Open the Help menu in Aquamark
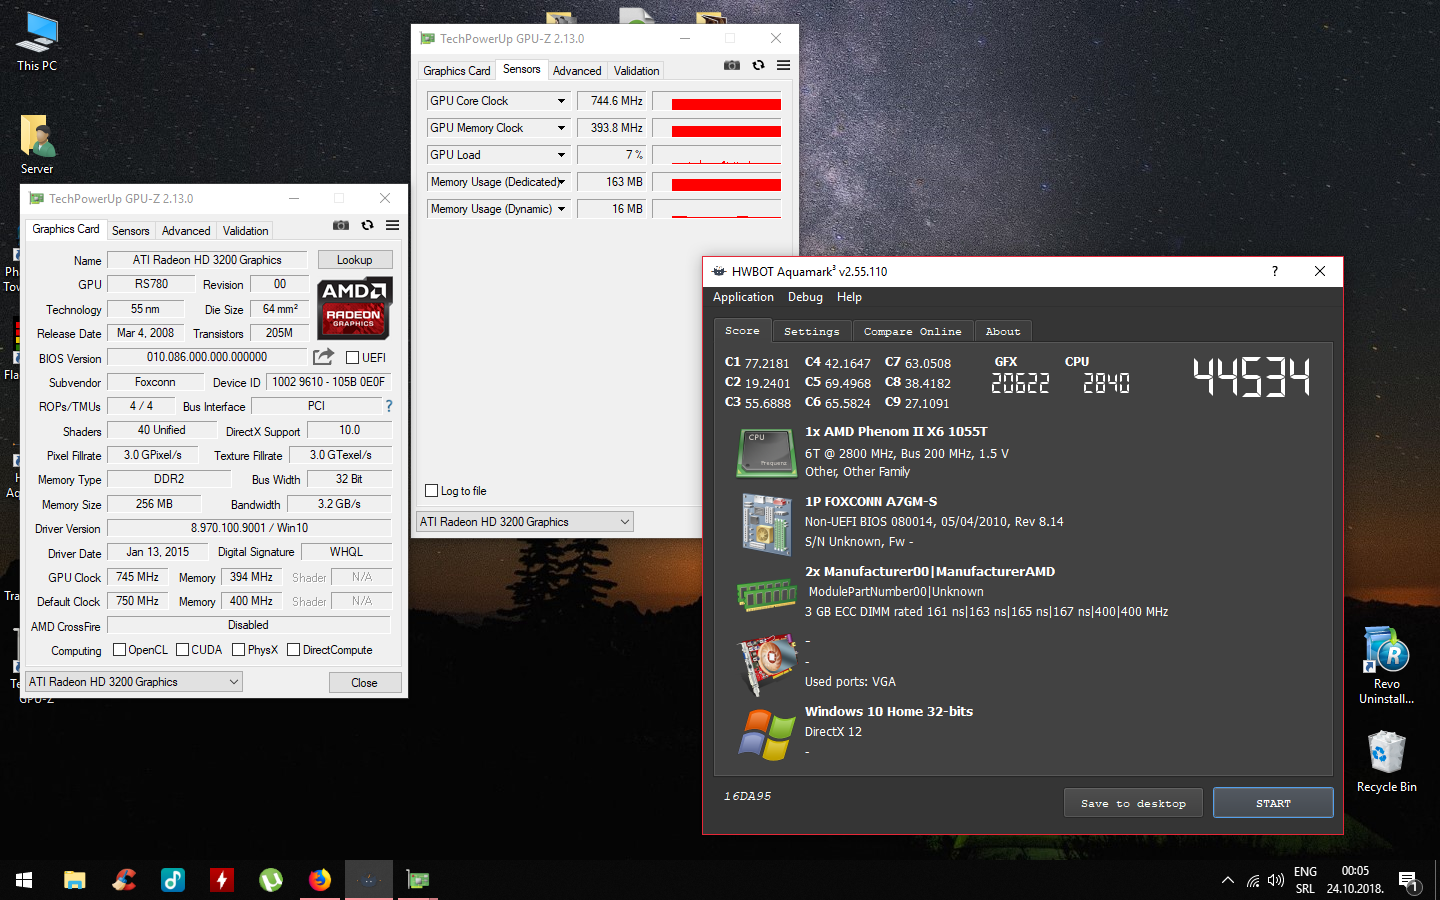The width and height of the screenshot is (1440, 900). [x=849, y=297]
